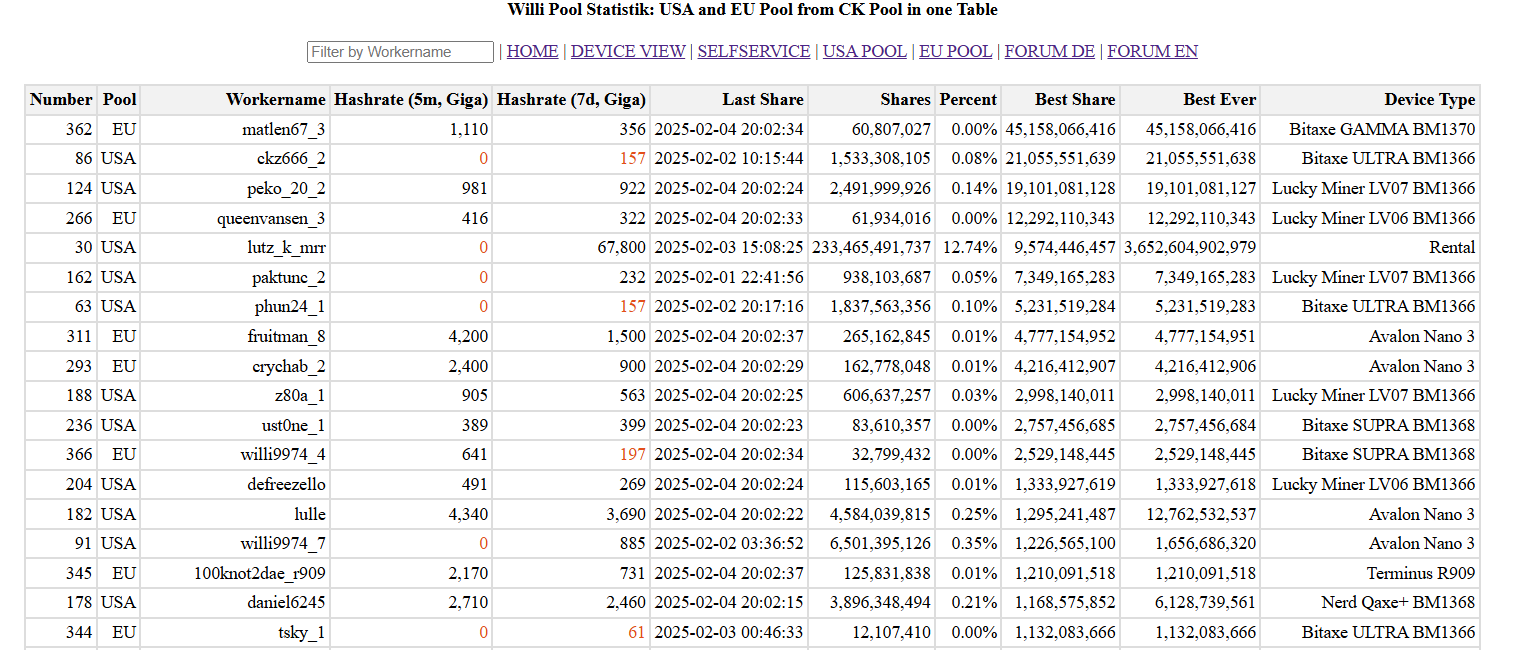Sort by Hashrate (7d, Giga) header
Screen dimensions: 1525x650
(x=571, y=100)
